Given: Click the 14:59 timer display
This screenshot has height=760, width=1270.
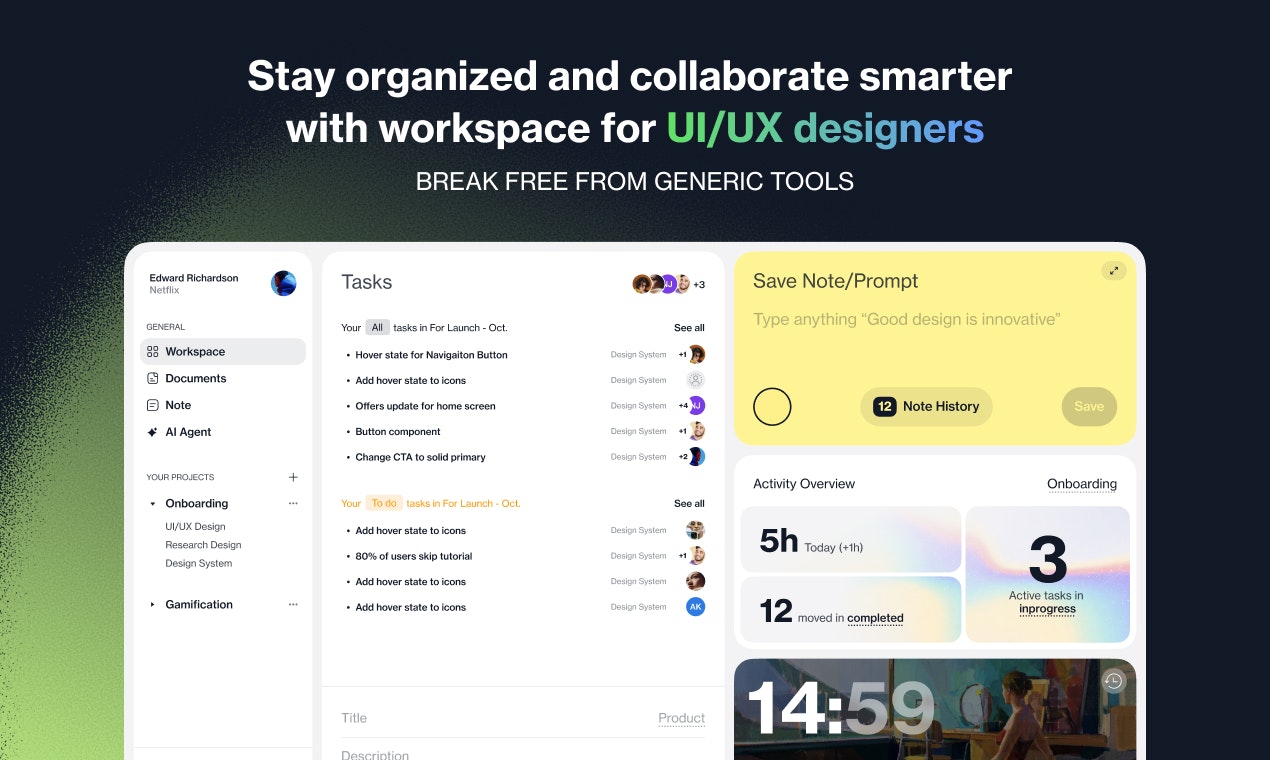Looking at the screenshot, I should (840, 709).
